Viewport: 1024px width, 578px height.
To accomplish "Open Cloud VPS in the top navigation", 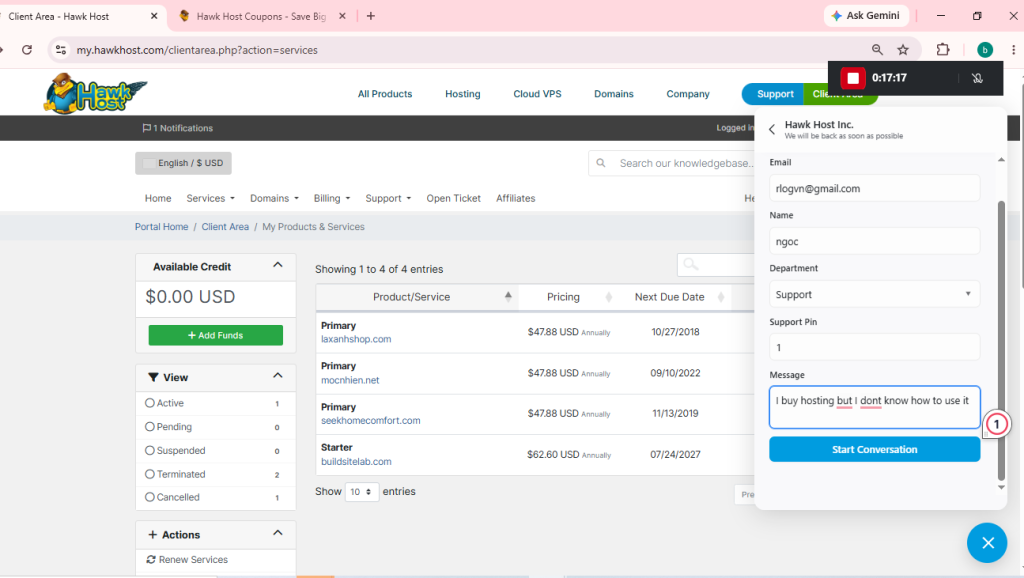I will (537, 94).
